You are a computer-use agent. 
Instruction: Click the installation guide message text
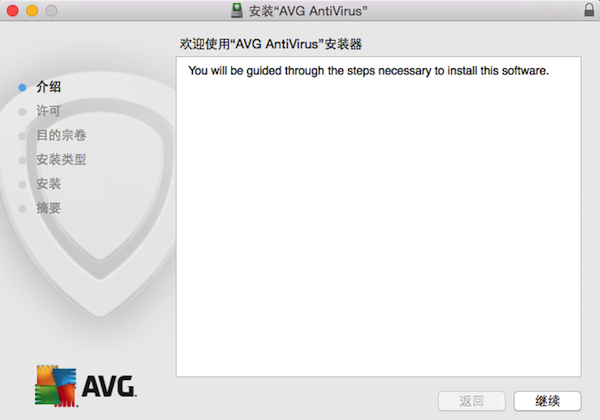coord(368,71)
